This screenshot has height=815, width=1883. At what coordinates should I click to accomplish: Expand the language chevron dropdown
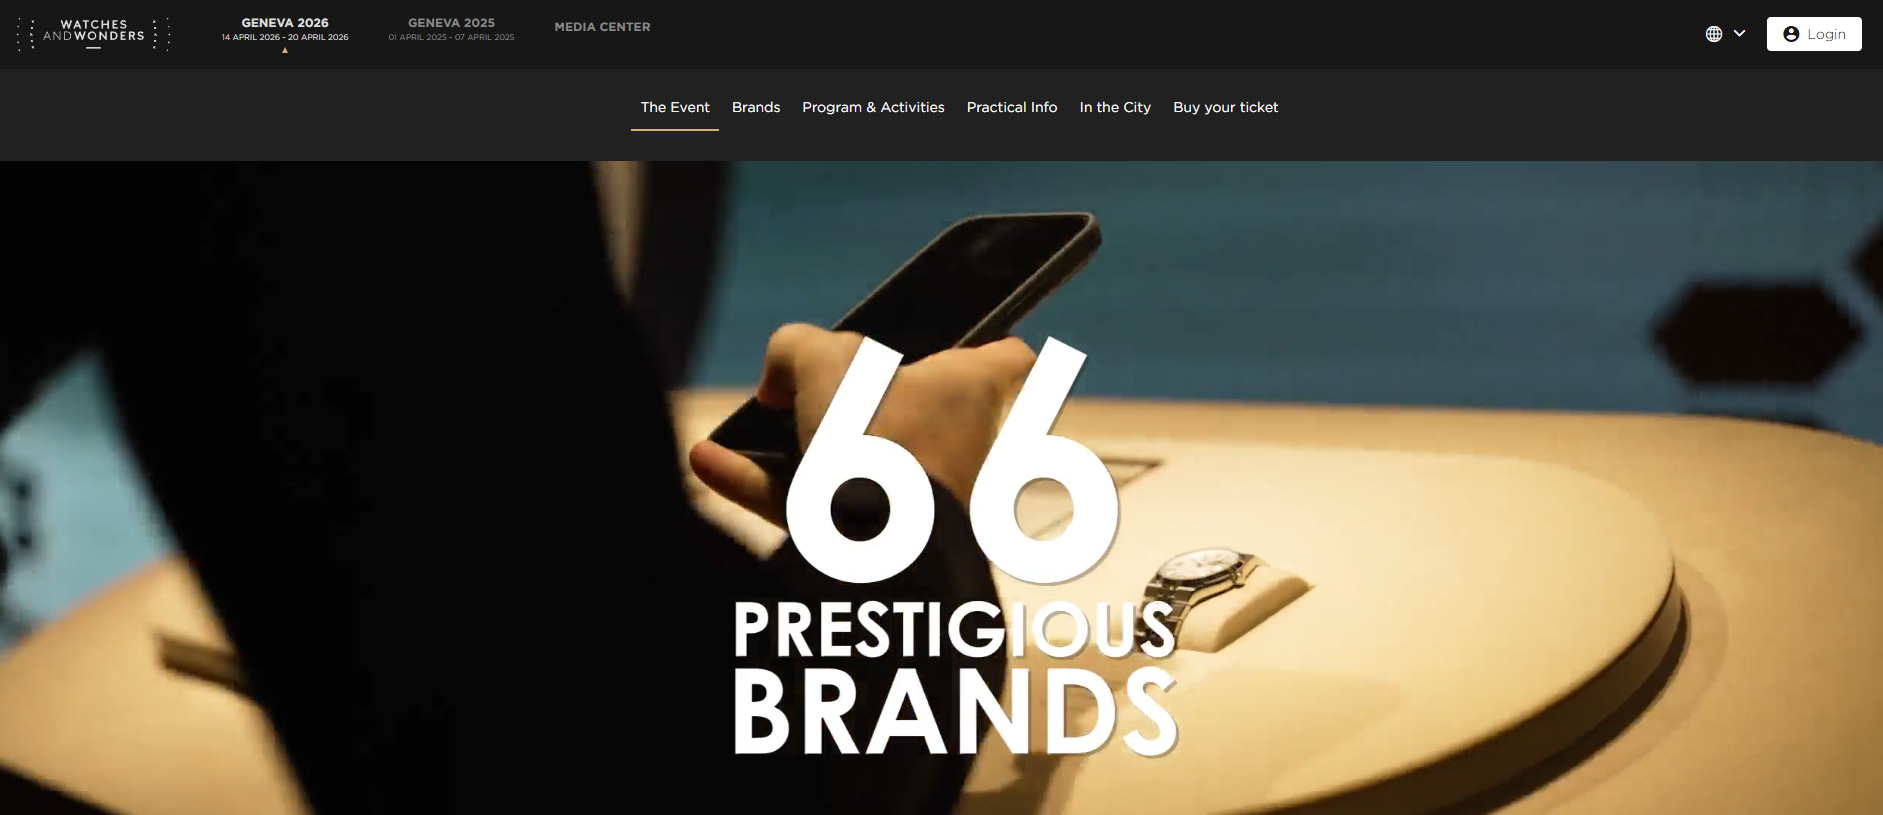coord(1740,34)
